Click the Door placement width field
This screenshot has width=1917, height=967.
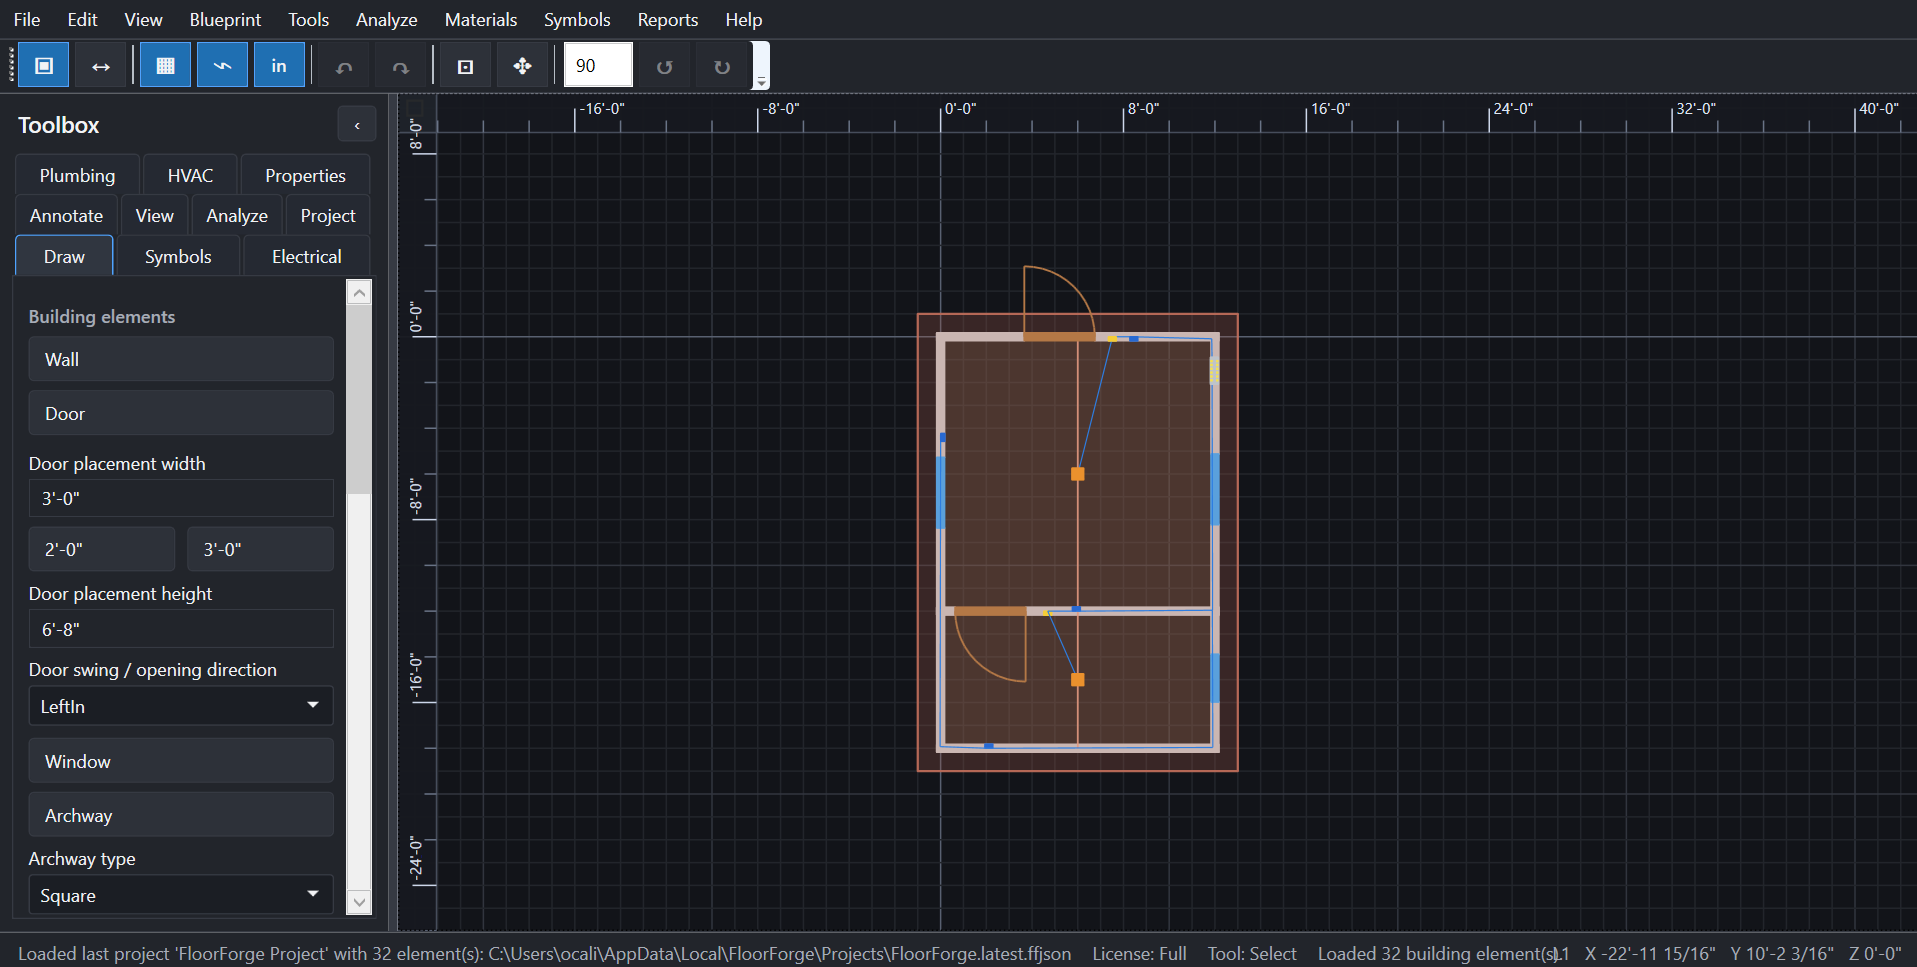(181, 498)
